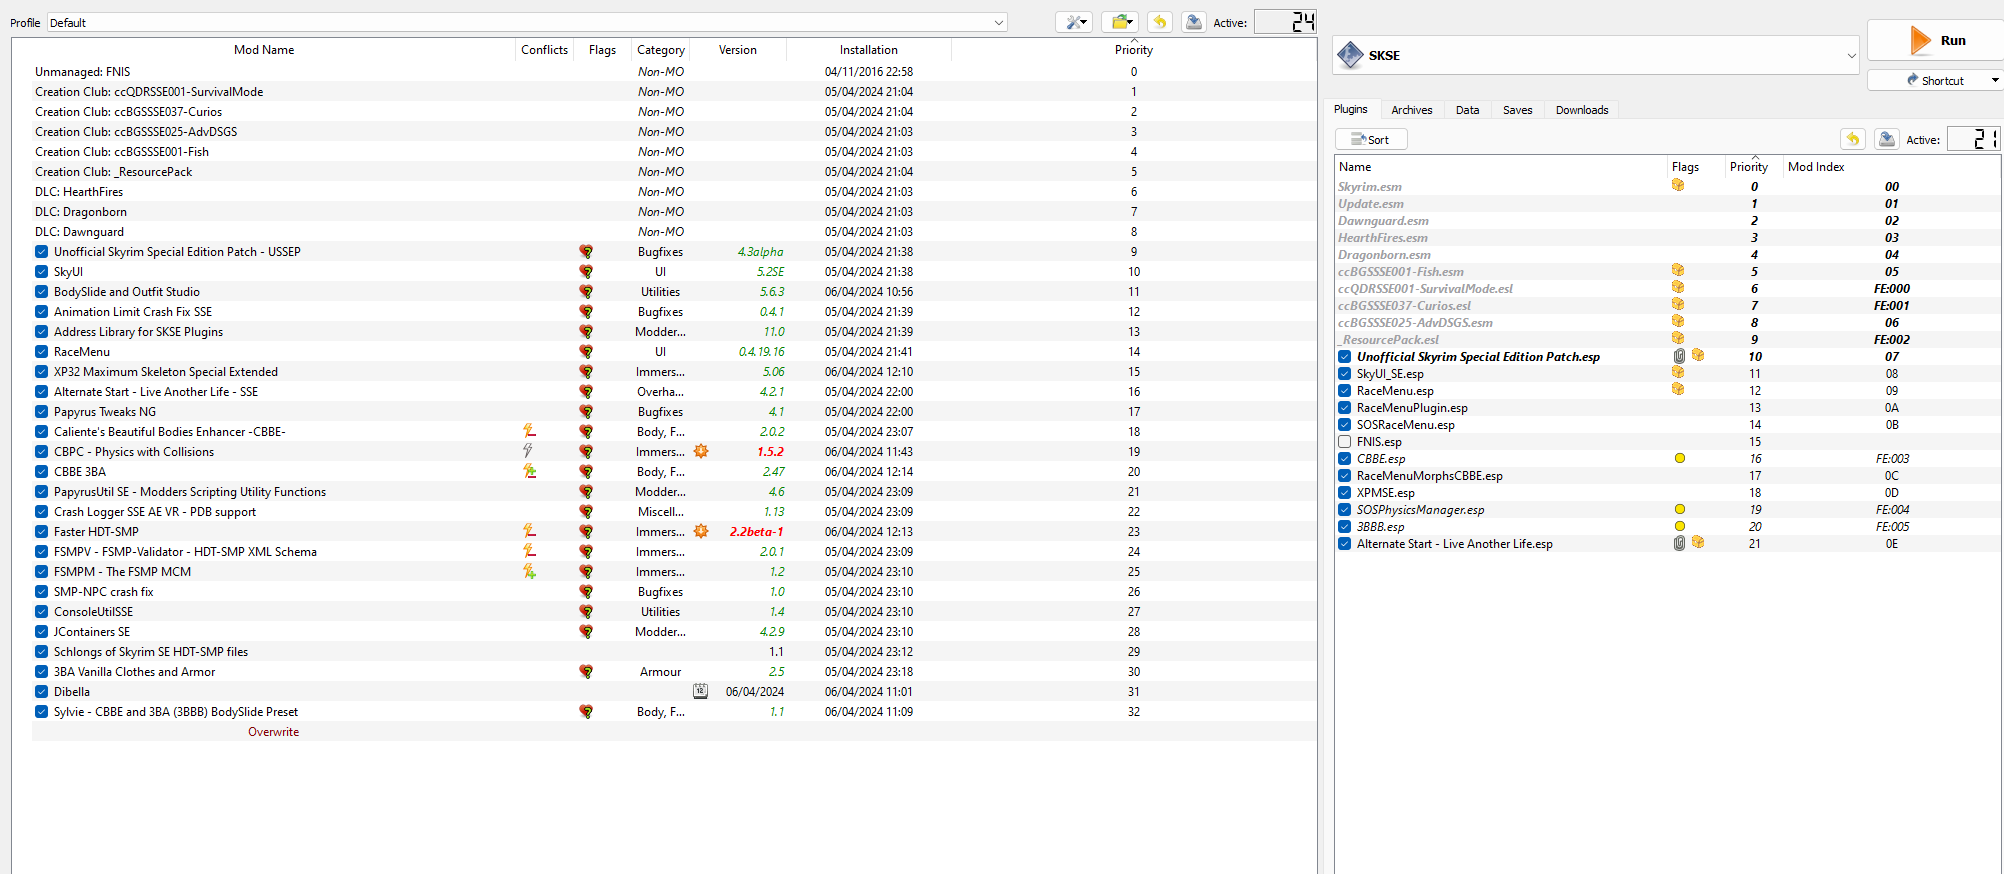Click the plugins Active counter display
The image size is (2004, 874).
(x=1973, y=139)
